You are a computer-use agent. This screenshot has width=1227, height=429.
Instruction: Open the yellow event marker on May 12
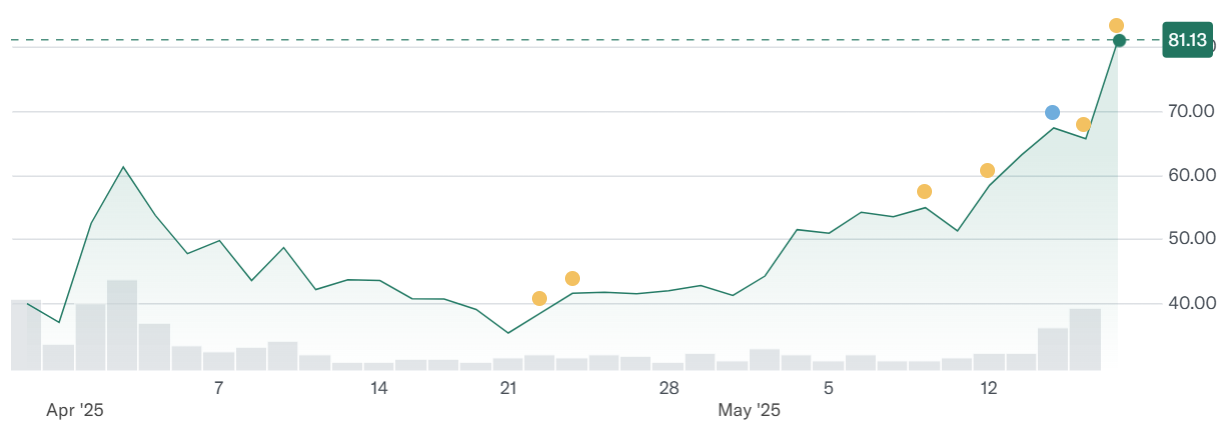(987, 170)
